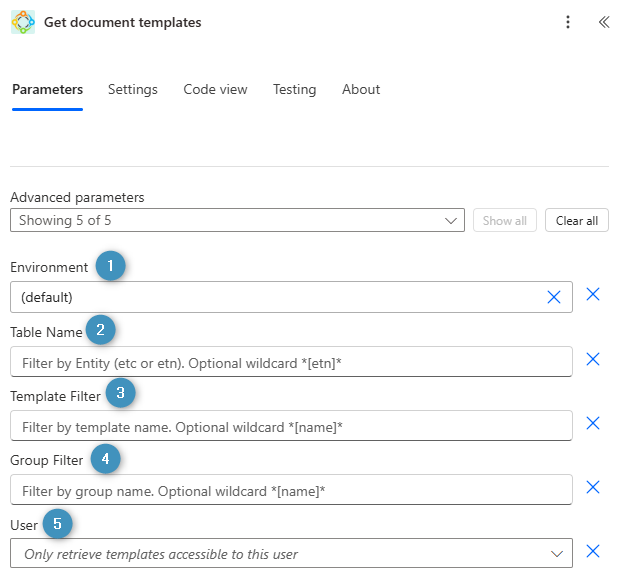
Task: Click into the Group Filter field
Action: tap(290, 490)
